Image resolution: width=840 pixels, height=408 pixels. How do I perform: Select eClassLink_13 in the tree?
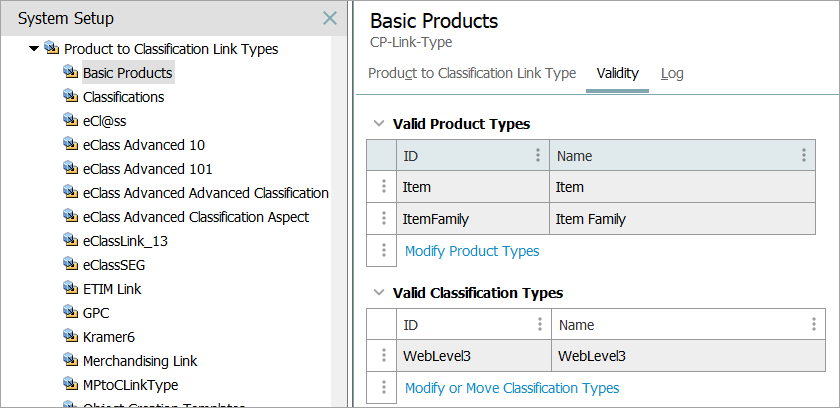125,241
